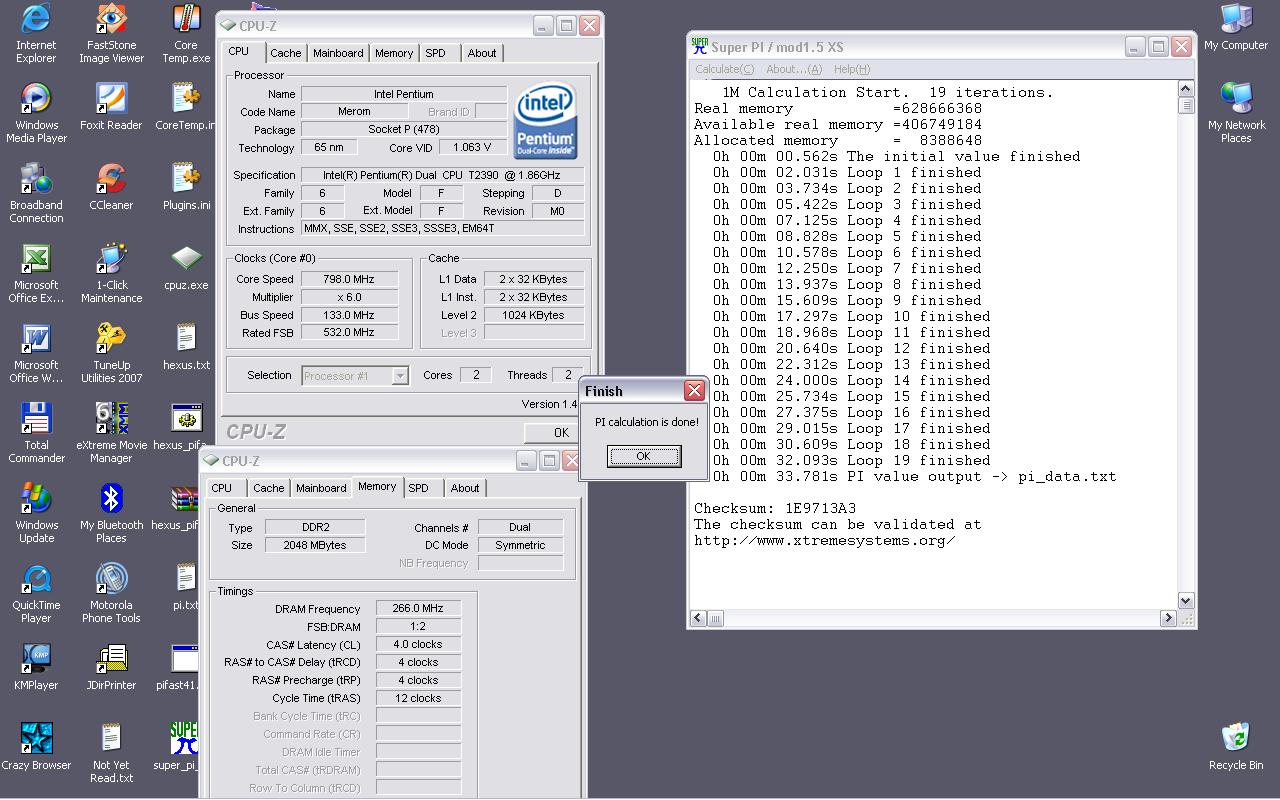Screen dimensions: 1280x800
Task: Open Memory tab in top CPU-Z window
Action: point(394,53)
